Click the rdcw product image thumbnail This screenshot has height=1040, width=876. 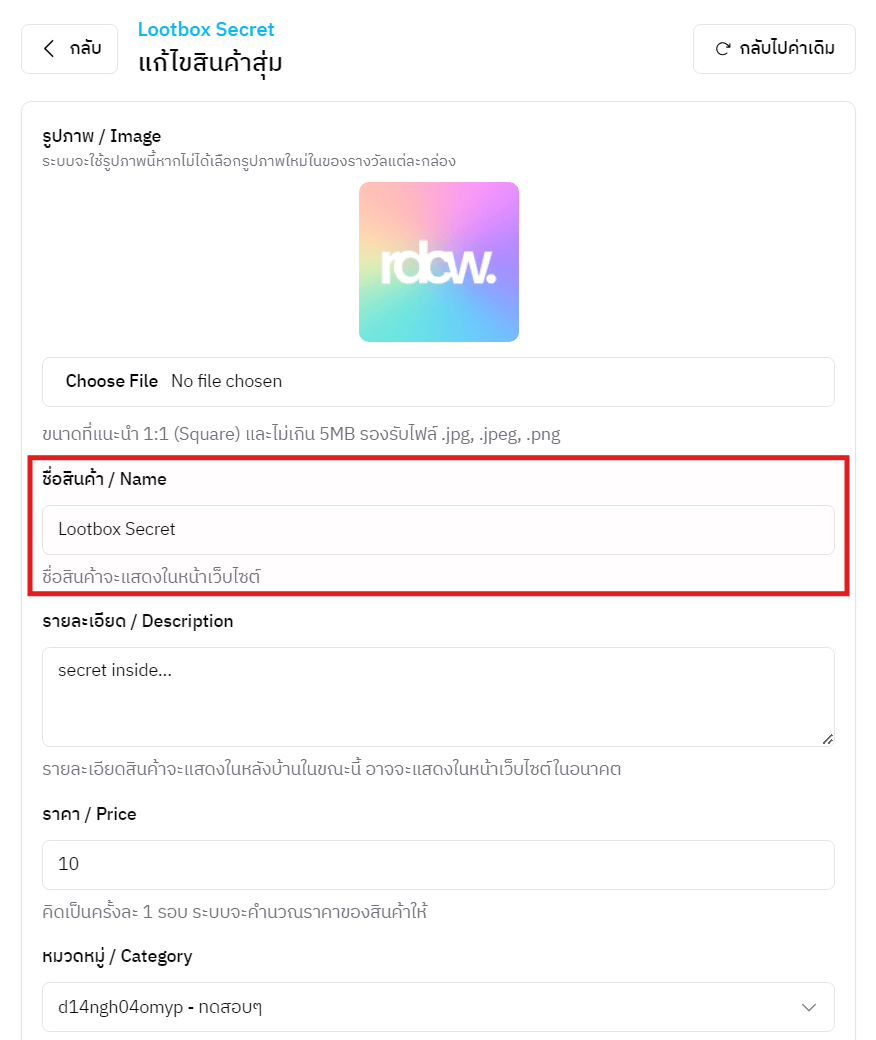click(438, 262)
